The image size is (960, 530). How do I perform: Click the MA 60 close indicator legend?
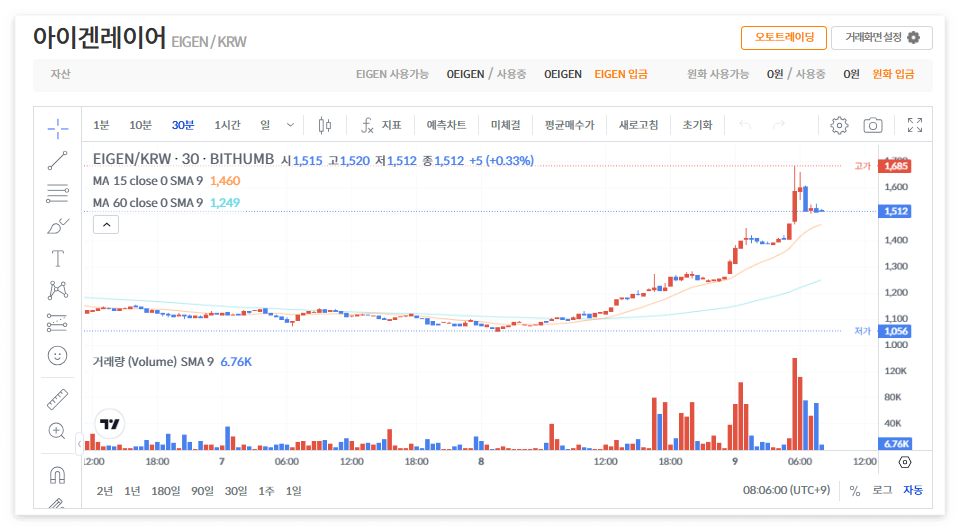[x=148, y=203]
